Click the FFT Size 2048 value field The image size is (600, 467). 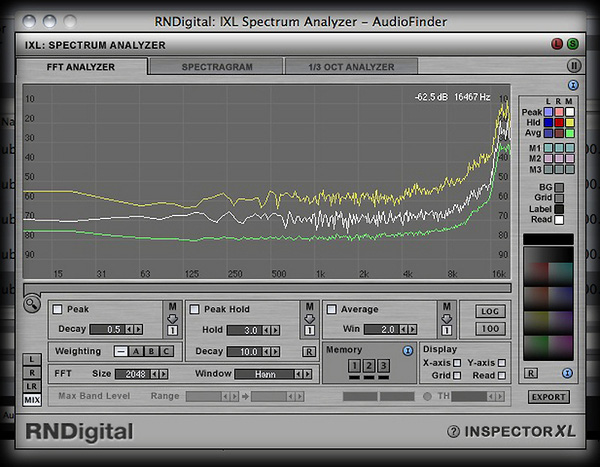coord(132,374)
